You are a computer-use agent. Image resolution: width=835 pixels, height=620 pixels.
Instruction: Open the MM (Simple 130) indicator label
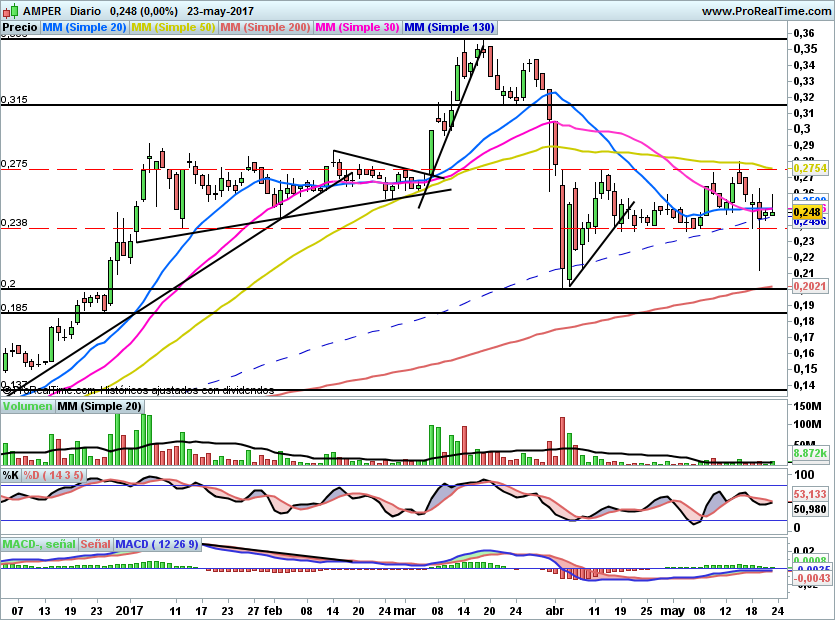(x=447, y=28)
